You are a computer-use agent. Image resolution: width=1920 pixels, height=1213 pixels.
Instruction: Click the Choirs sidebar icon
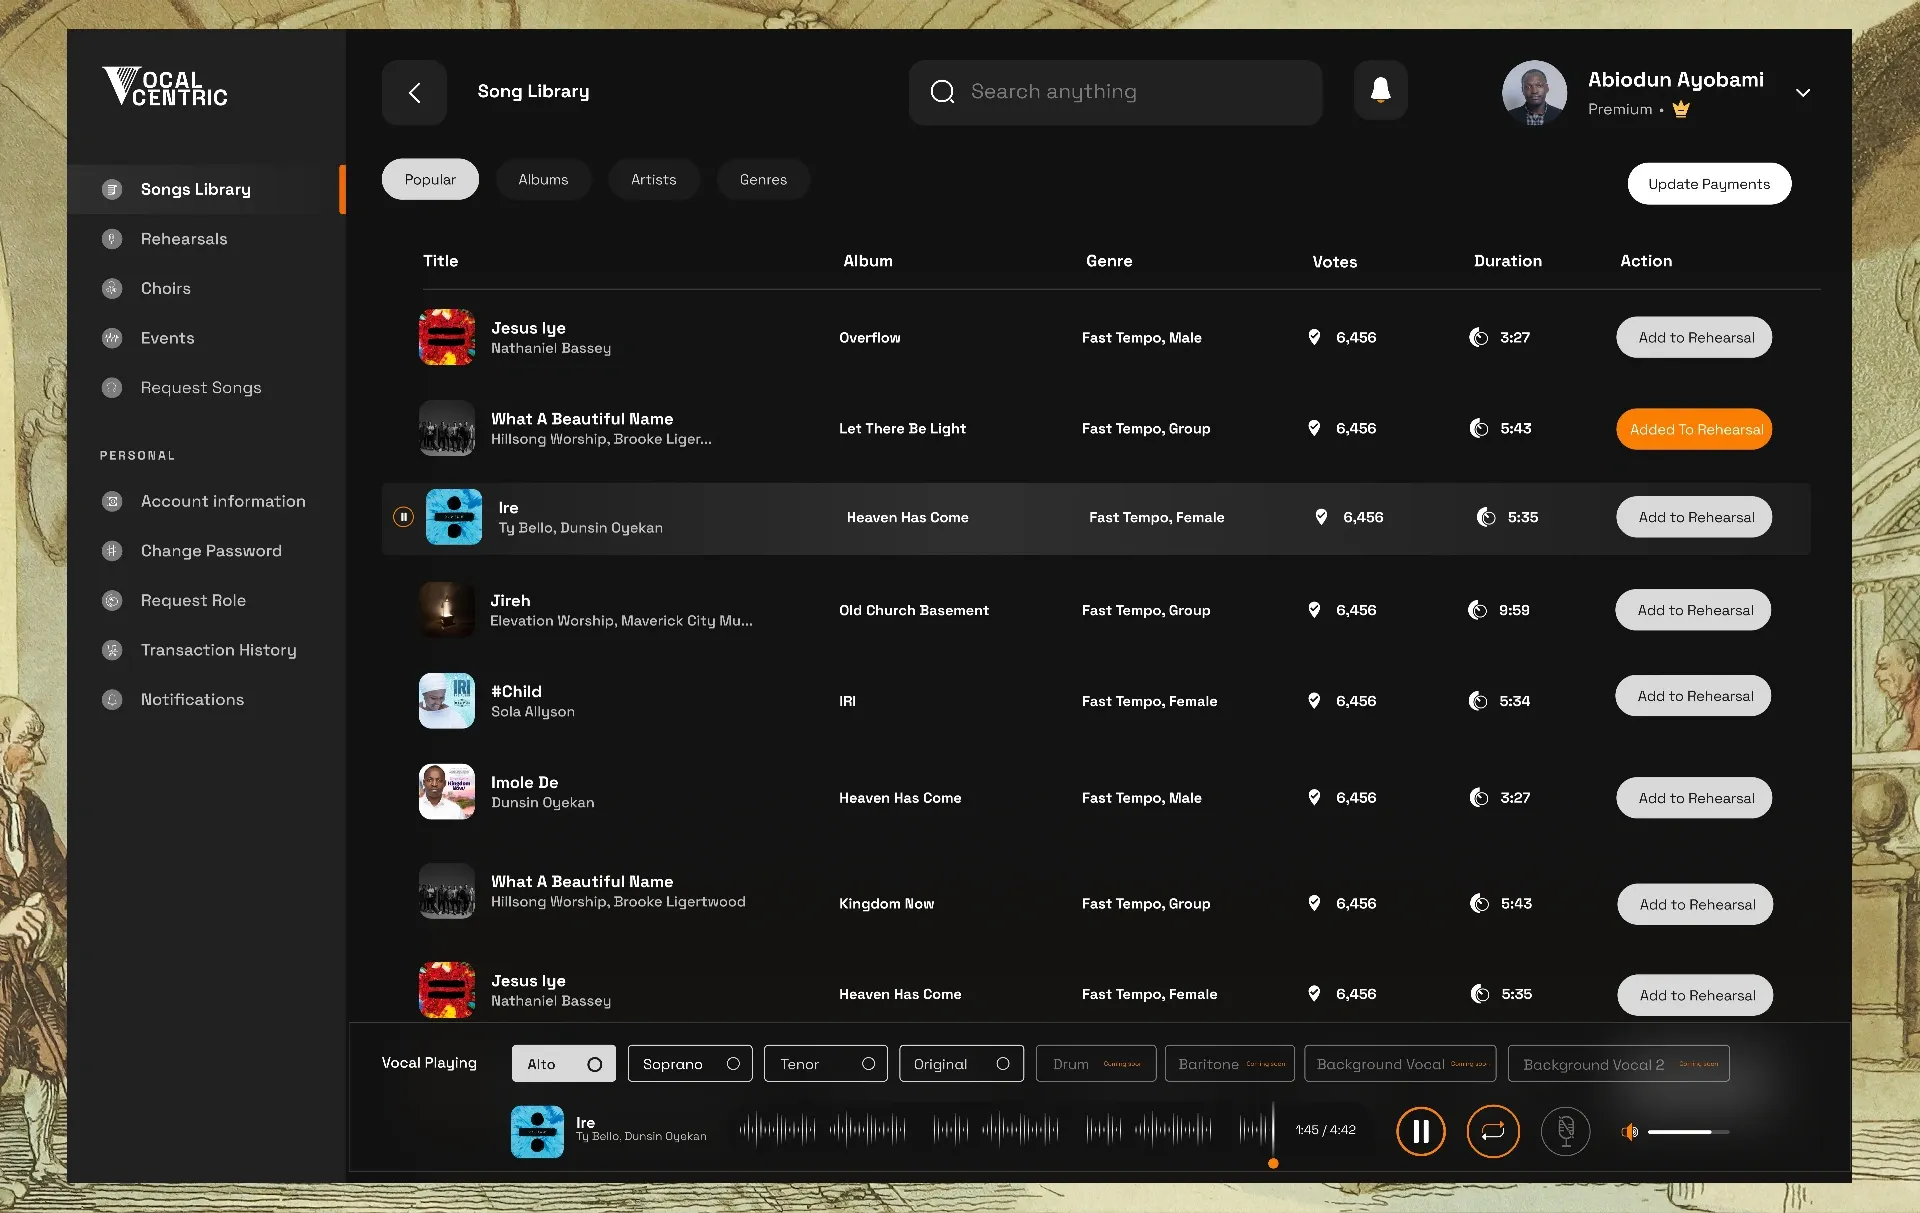[112, 288]
